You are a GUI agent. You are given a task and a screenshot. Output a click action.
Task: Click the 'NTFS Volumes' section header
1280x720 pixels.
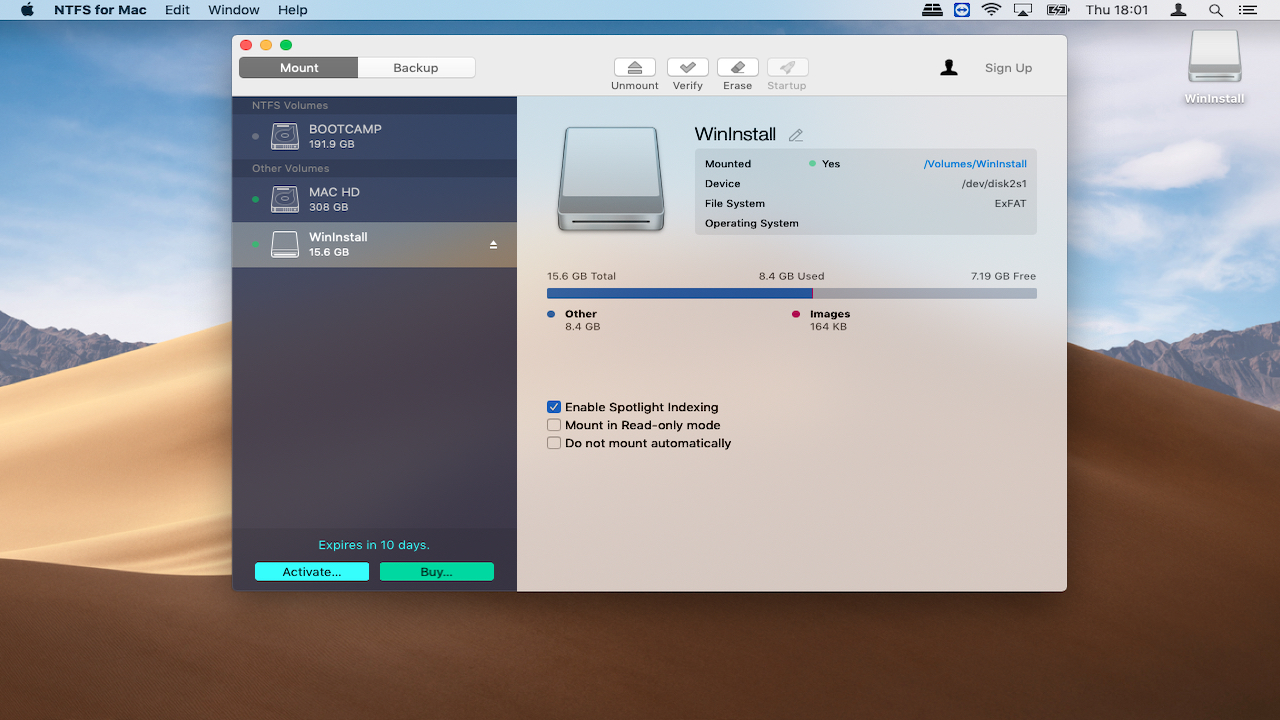point(290,105)
